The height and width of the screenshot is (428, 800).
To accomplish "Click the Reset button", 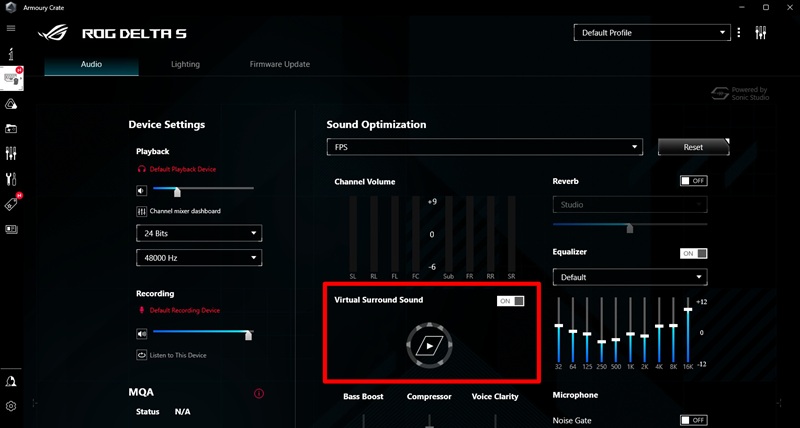I will tap(693, 147).
